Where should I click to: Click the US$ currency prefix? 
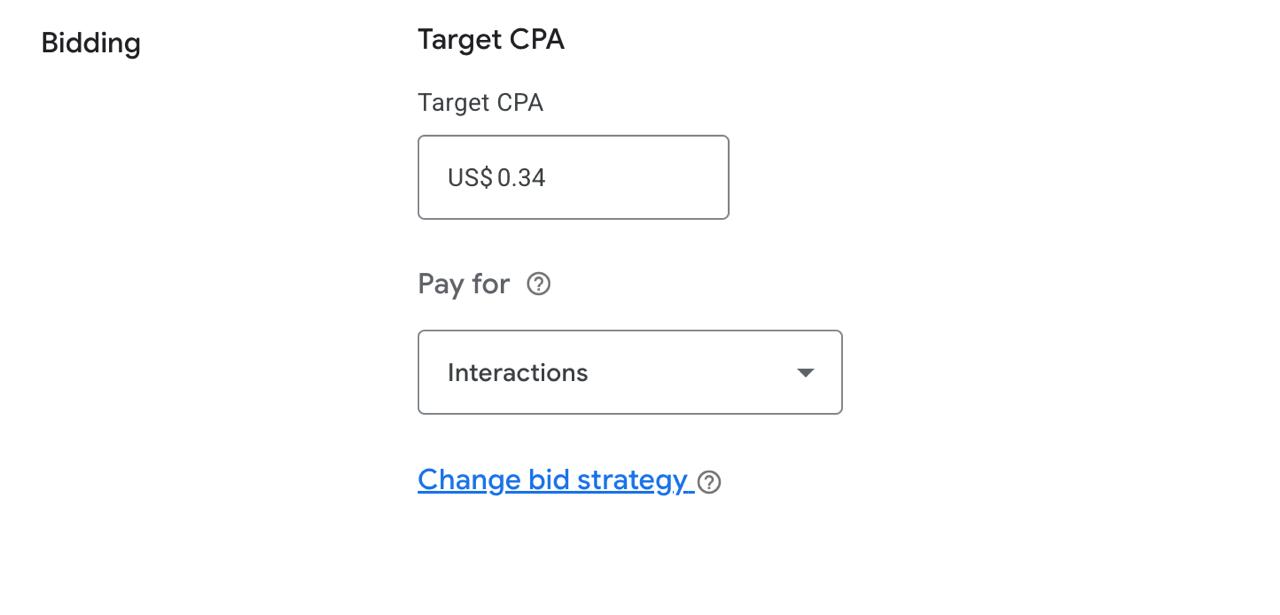point(470,178)
